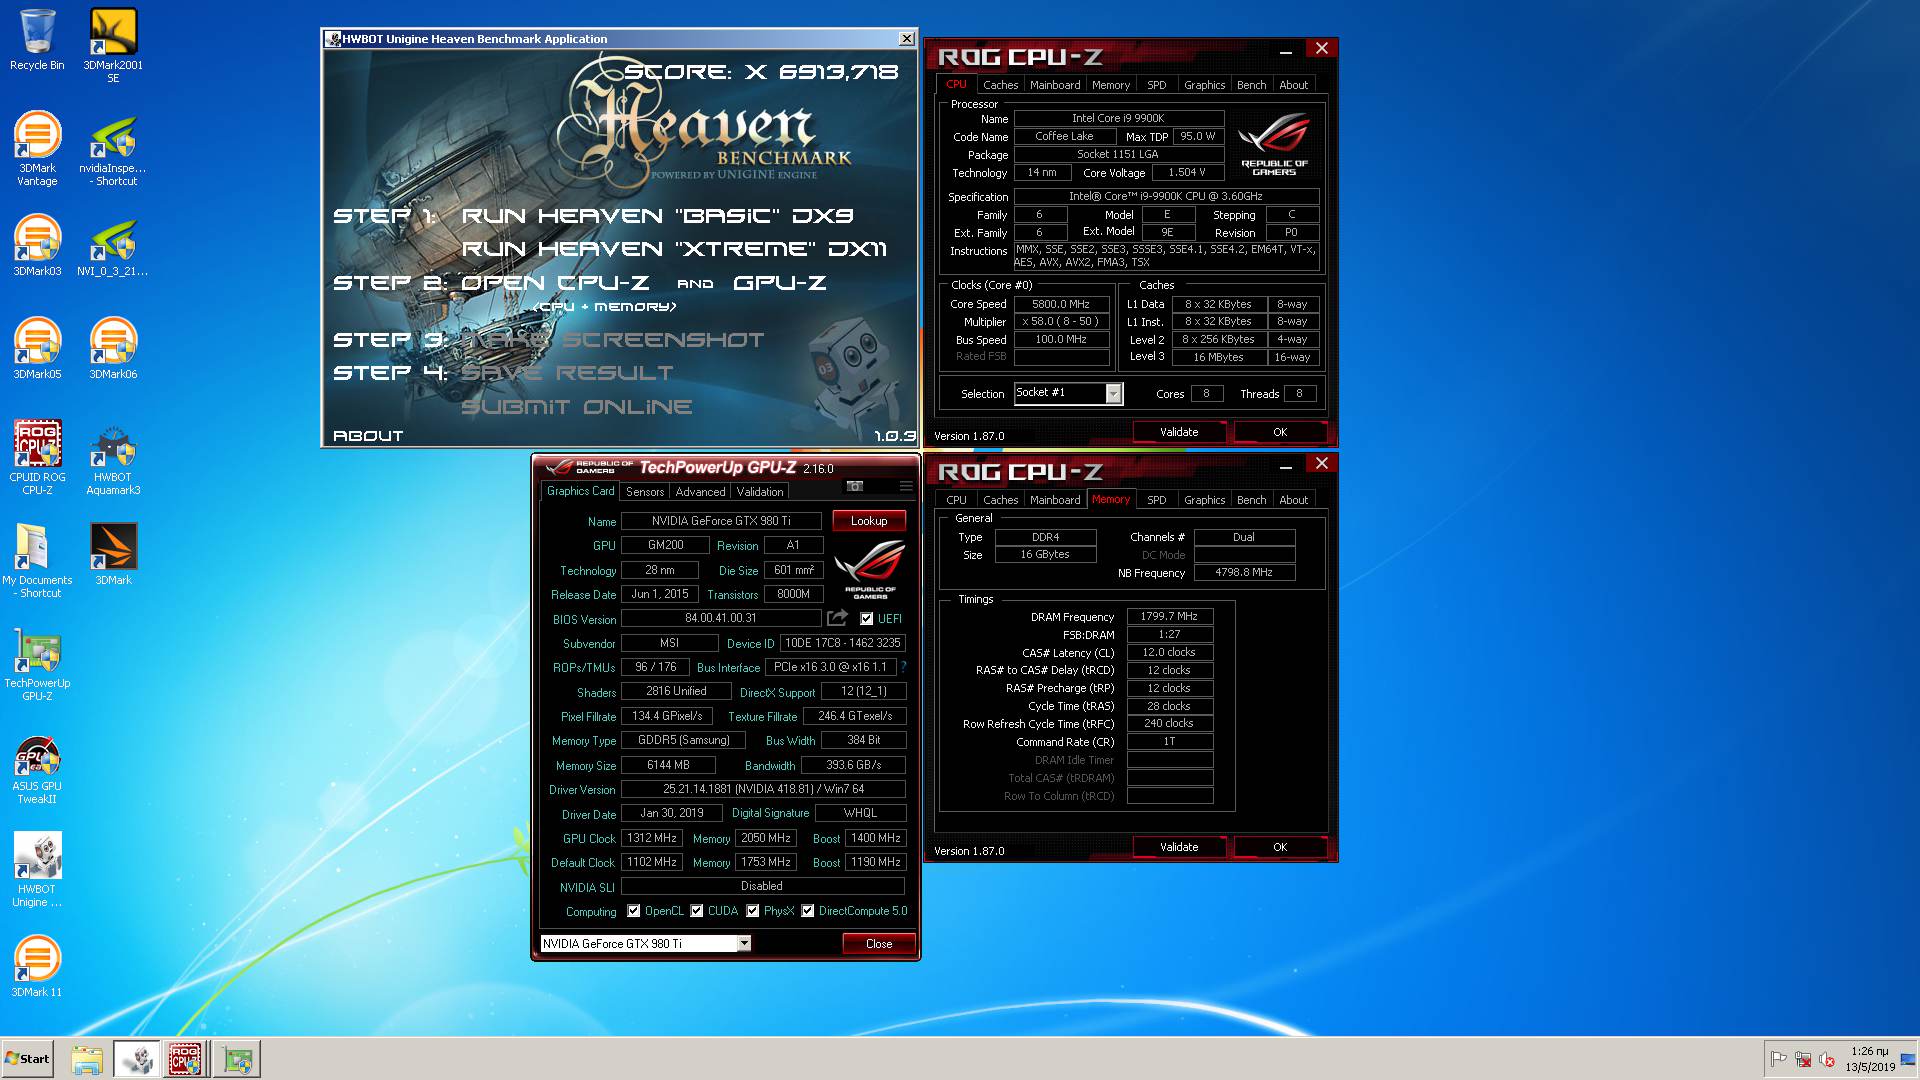Click RUN HEAVEN "XTREME" DX11 link

click(674, 249)
